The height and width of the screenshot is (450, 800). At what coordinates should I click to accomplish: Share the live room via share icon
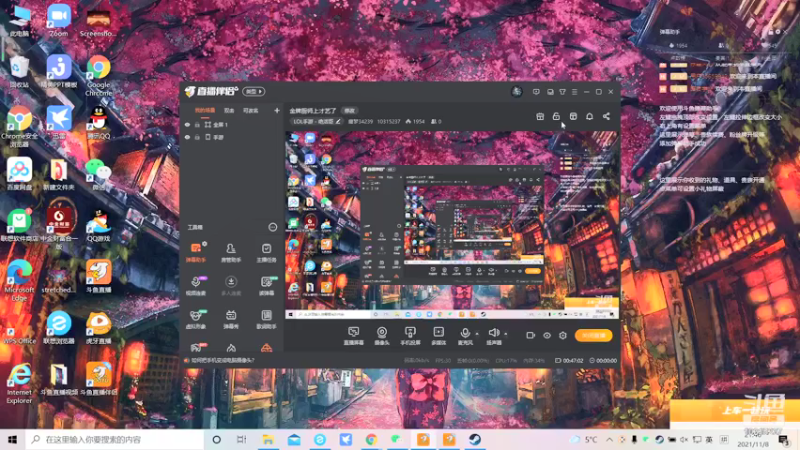606,116
